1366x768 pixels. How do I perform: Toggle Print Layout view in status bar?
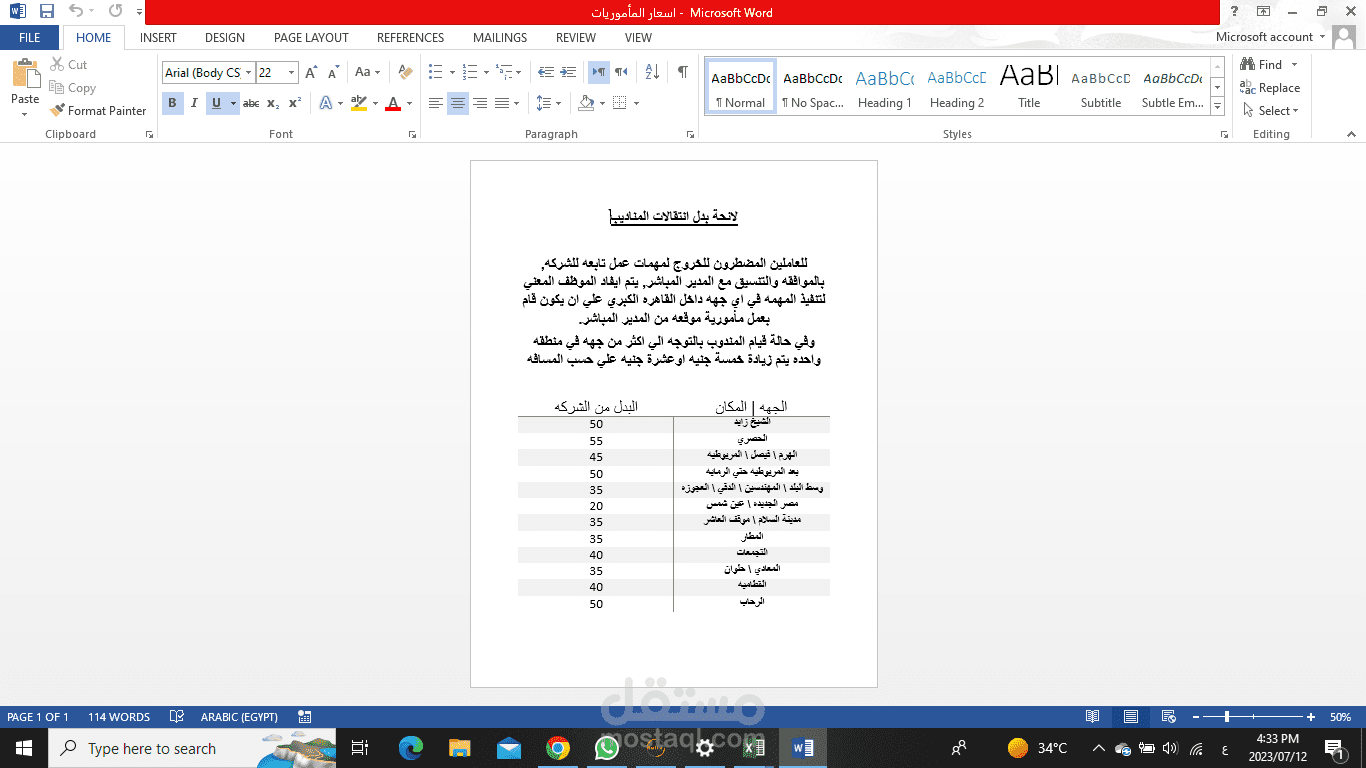[x=1130, y=717]
